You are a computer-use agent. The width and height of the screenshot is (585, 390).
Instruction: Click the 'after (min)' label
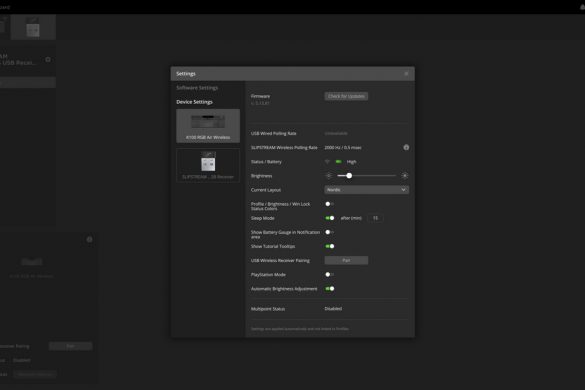tap(351, 218)
